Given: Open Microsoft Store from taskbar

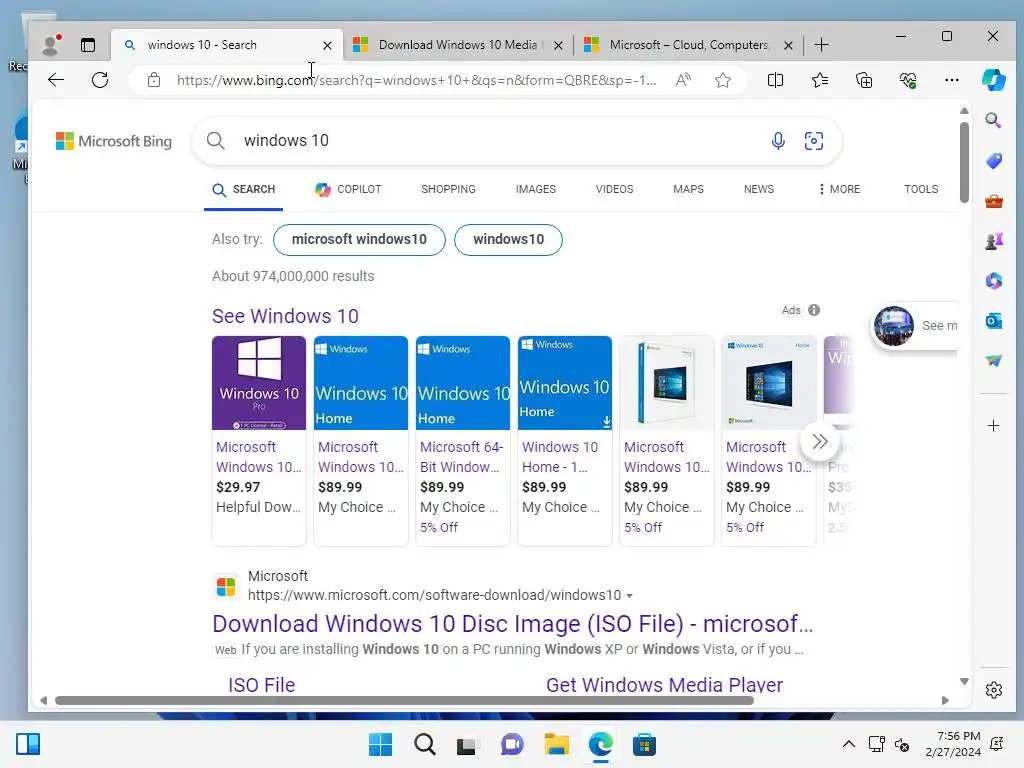Looking at the screenshot, I should [644, 744].
